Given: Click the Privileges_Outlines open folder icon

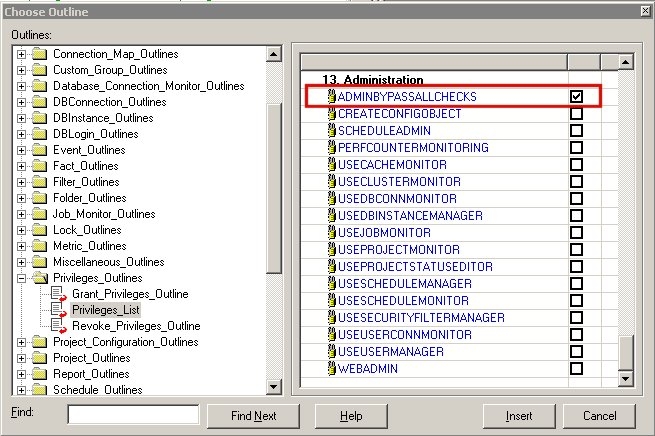Looking at the screenshot, I should click(x=40, y=278).
